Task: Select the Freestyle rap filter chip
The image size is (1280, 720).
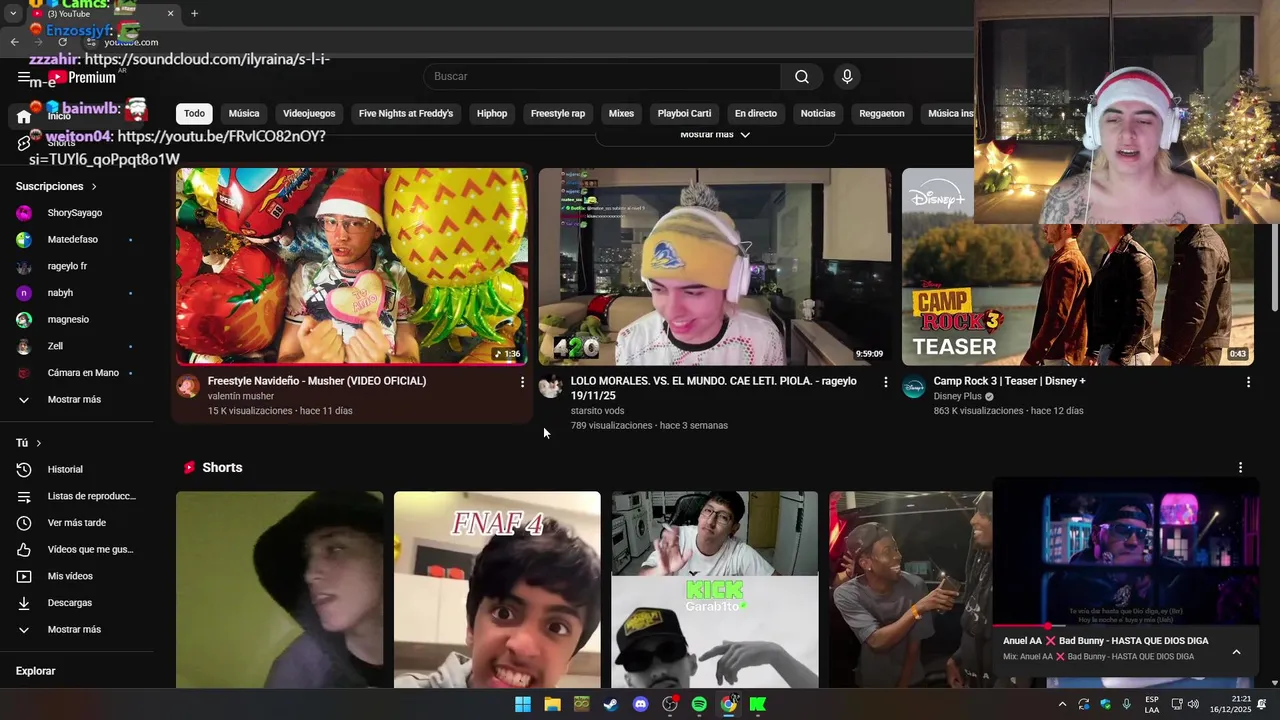Action: [558, 114]
